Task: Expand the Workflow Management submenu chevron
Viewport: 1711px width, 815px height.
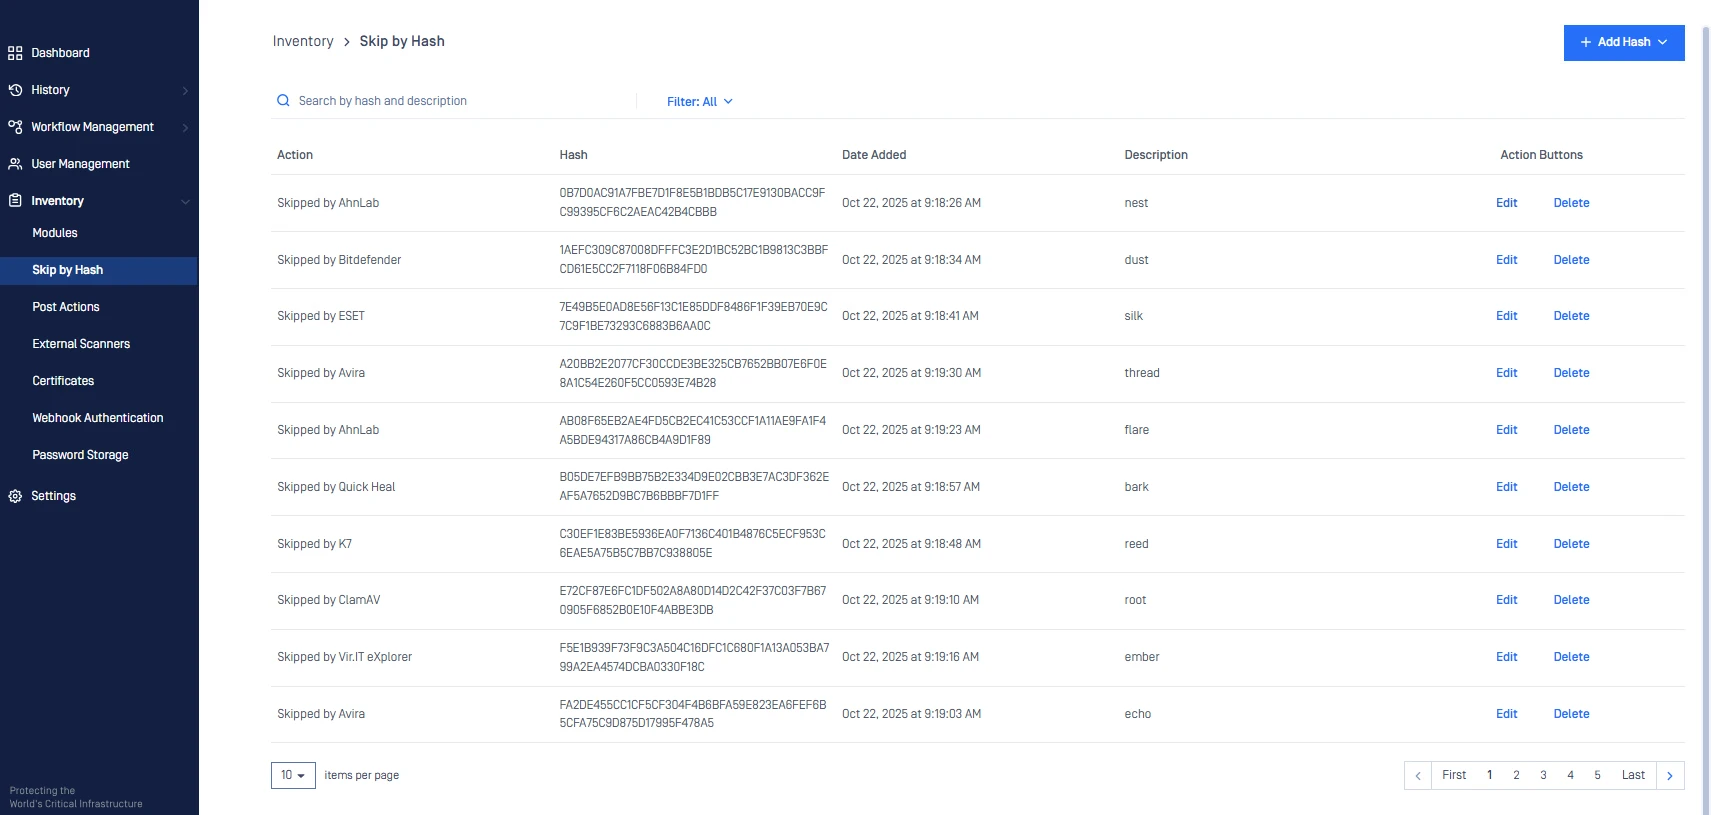Action: [185, 128]
